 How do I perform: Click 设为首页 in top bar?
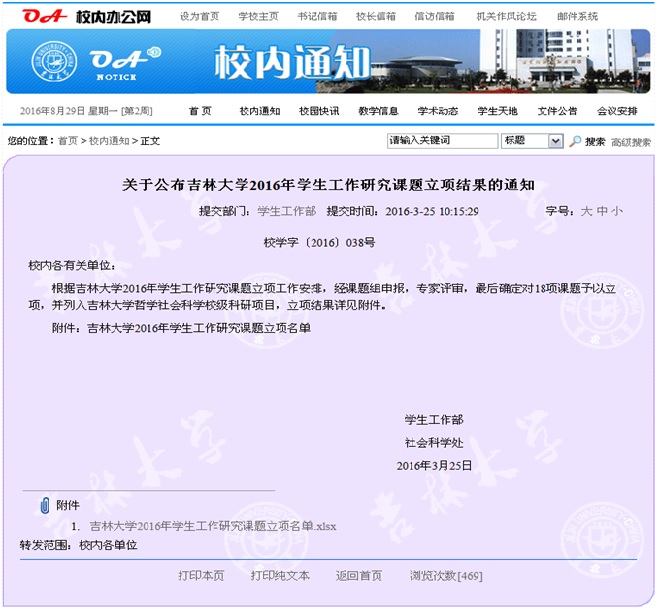point(199,16)
